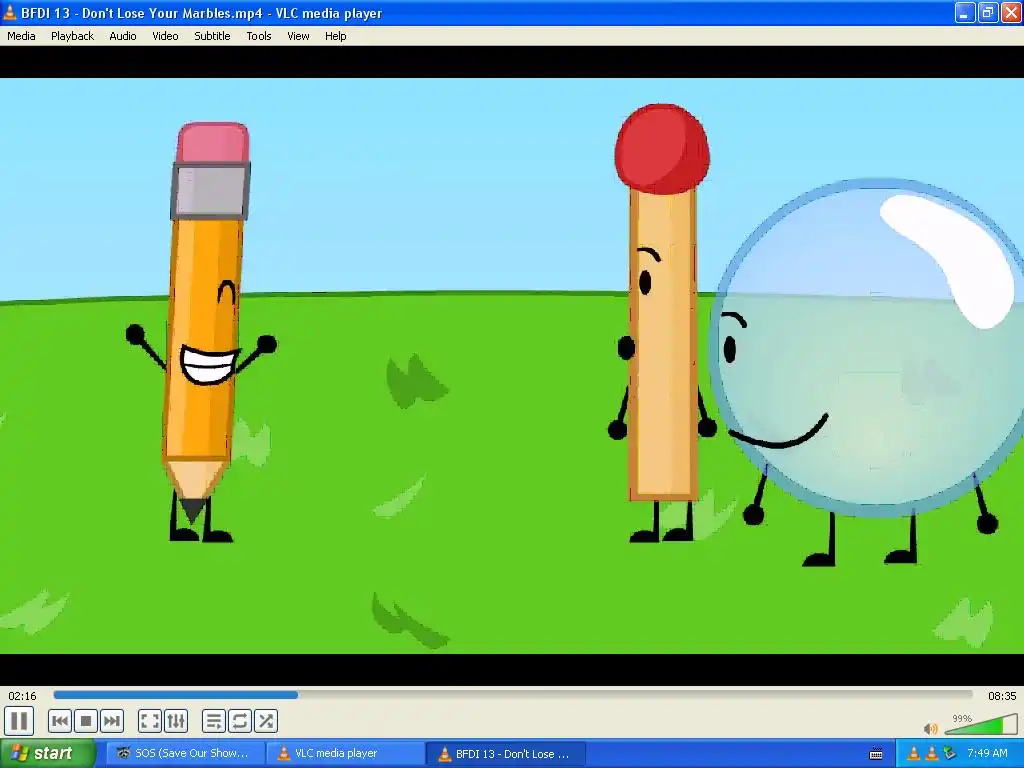Stop playback with the square button
The image size is (1024, 768).
86,722
